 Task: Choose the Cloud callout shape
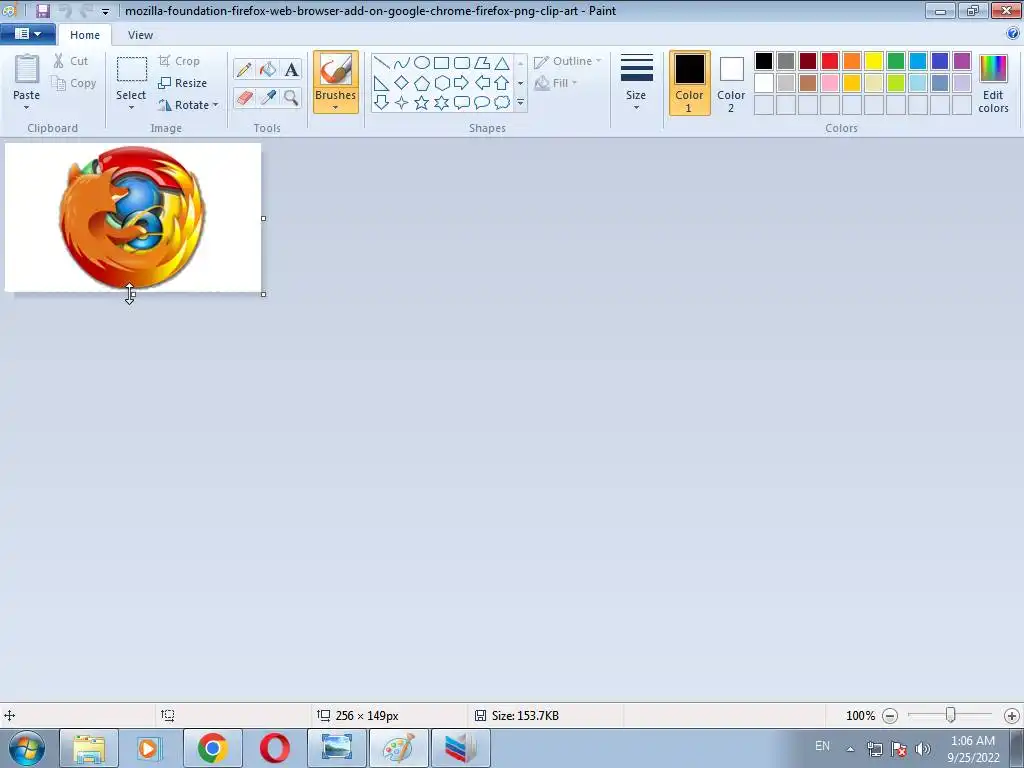[502, 103]
